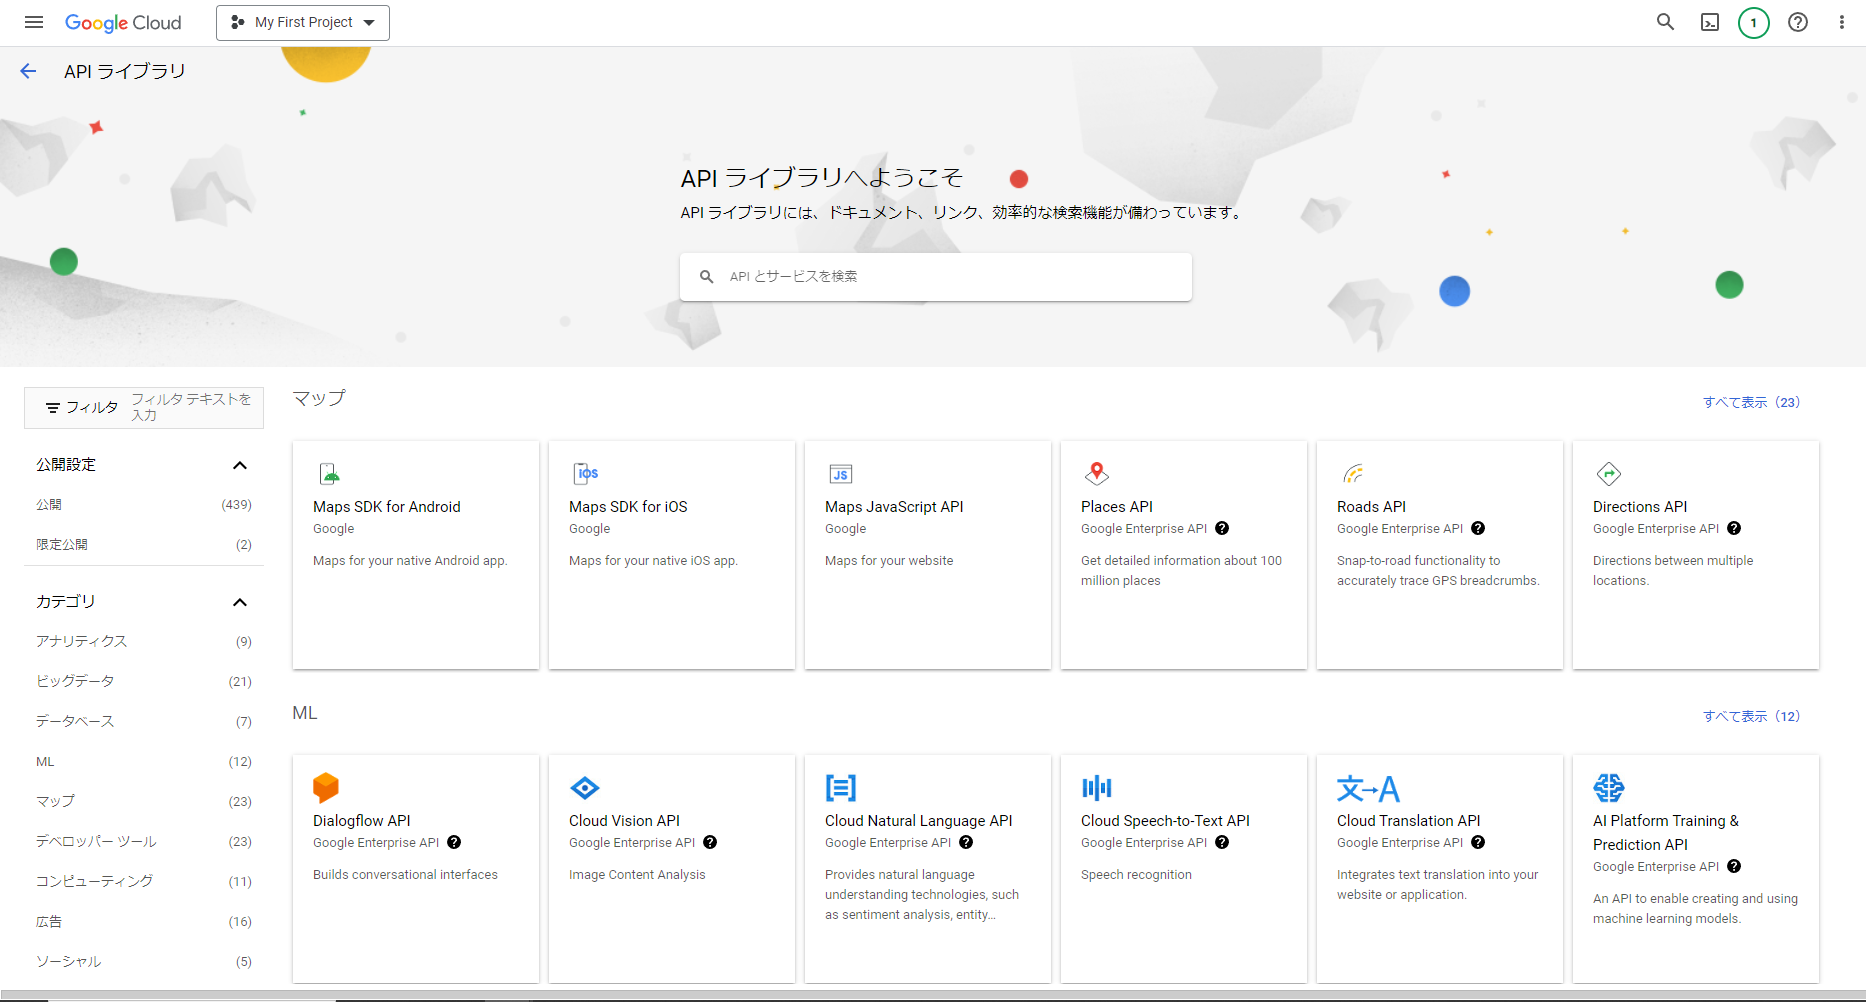Focus the API とサービスを検索 search box
1866x1002 pixels.
click(936, 277)
